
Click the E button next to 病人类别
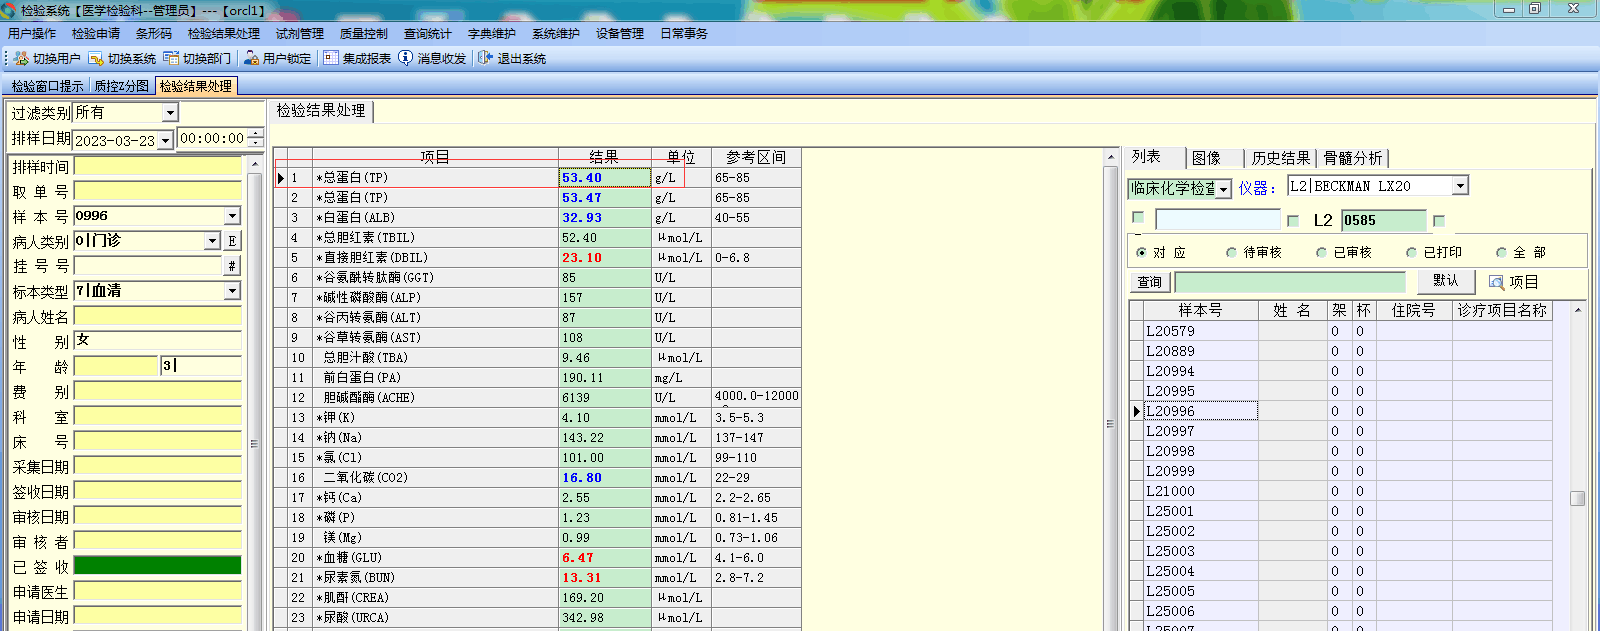[x=232, y=241]
